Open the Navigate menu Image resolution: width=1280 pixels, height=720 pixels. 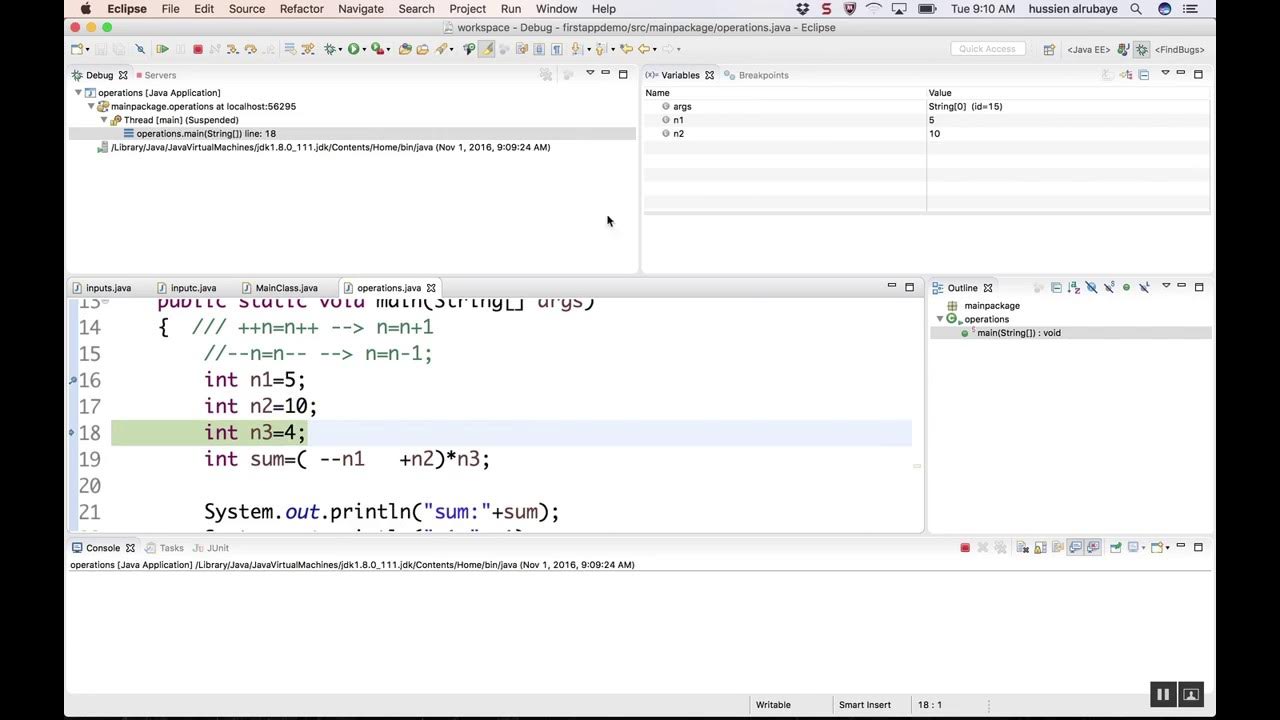361,9
